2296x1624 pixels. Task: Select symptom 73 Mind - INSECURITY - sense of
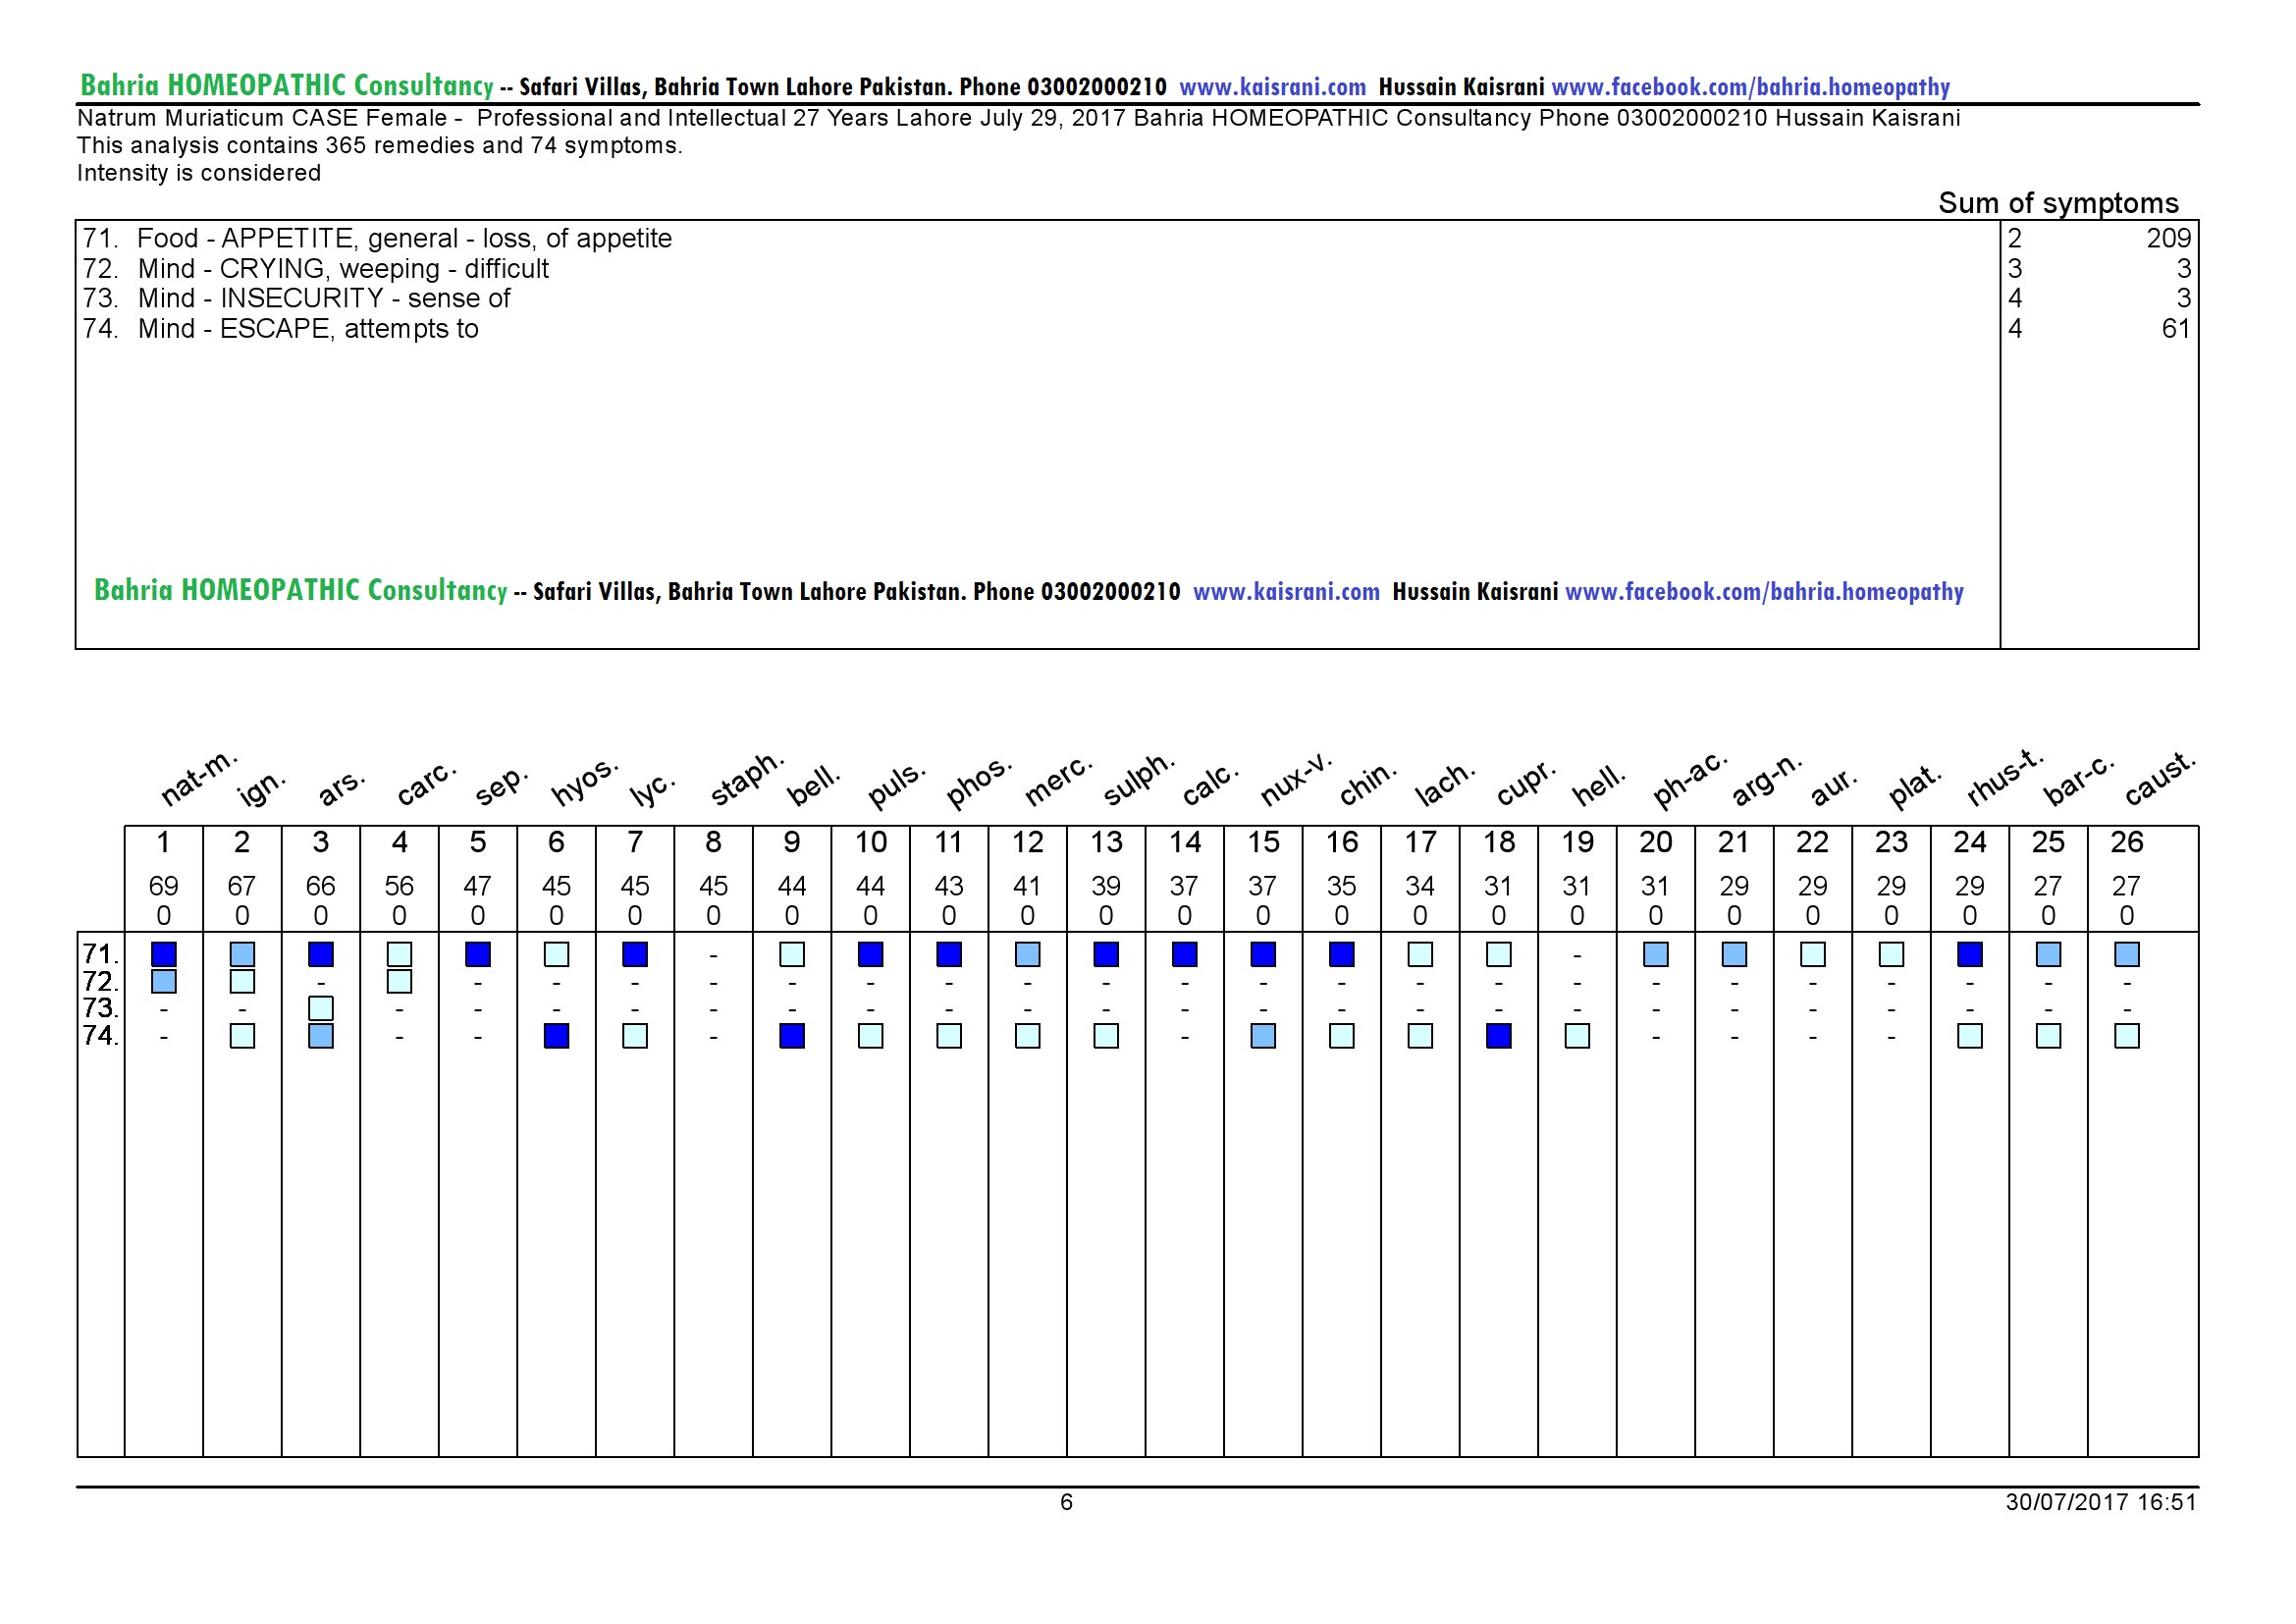point(296,298)
